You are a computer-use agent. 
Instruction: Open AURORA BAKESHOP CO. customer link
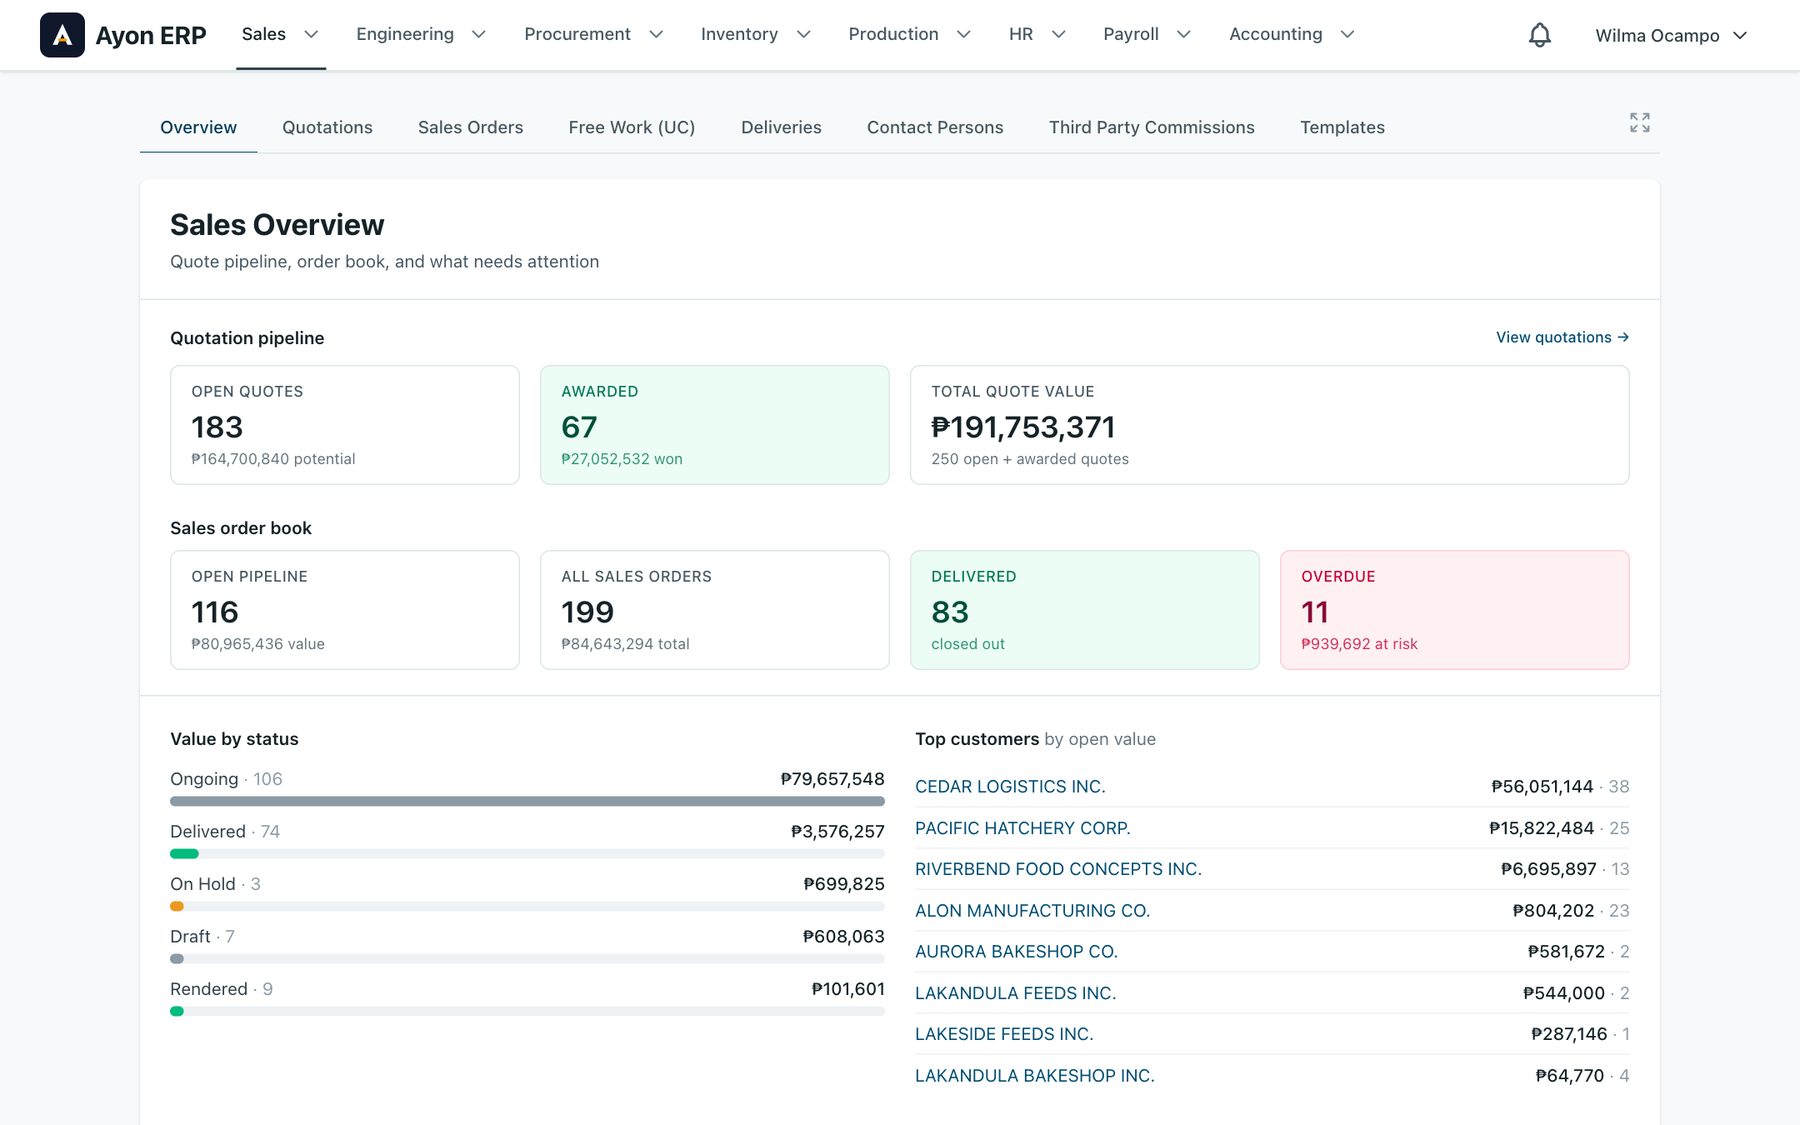click(1016, 952)
